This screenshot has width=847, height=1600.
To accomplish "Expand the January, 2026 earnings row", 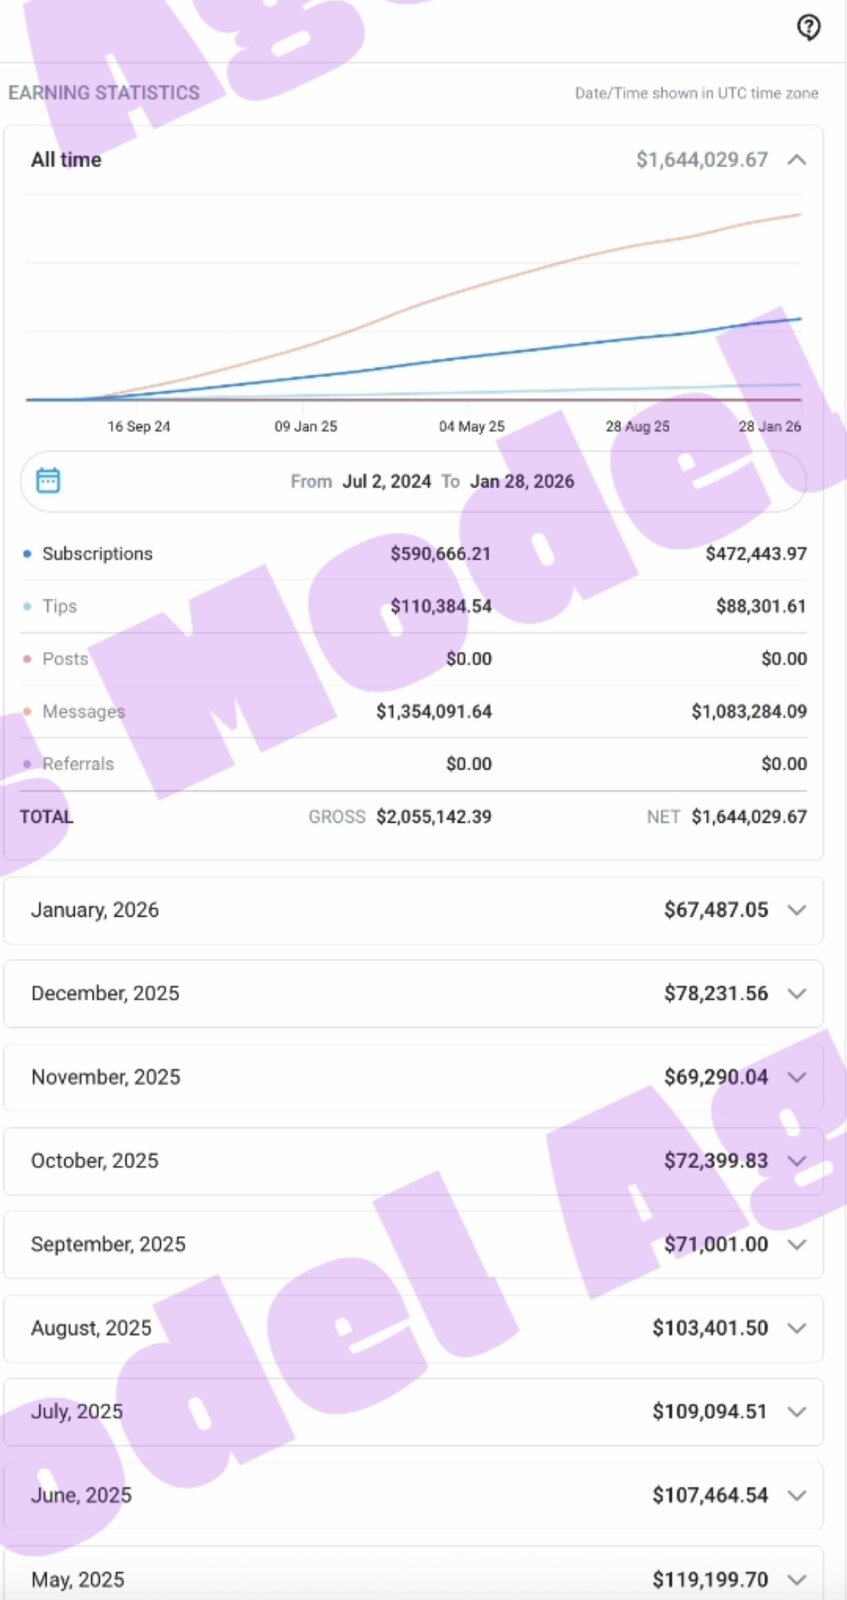I will point(796,910).
